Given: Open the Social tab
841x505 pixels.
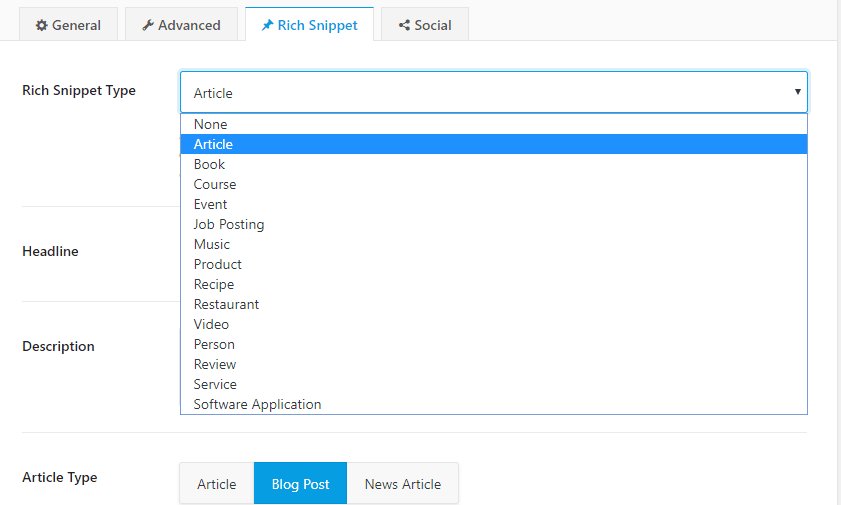Looking at the screenshot, I should pos(425,24).
